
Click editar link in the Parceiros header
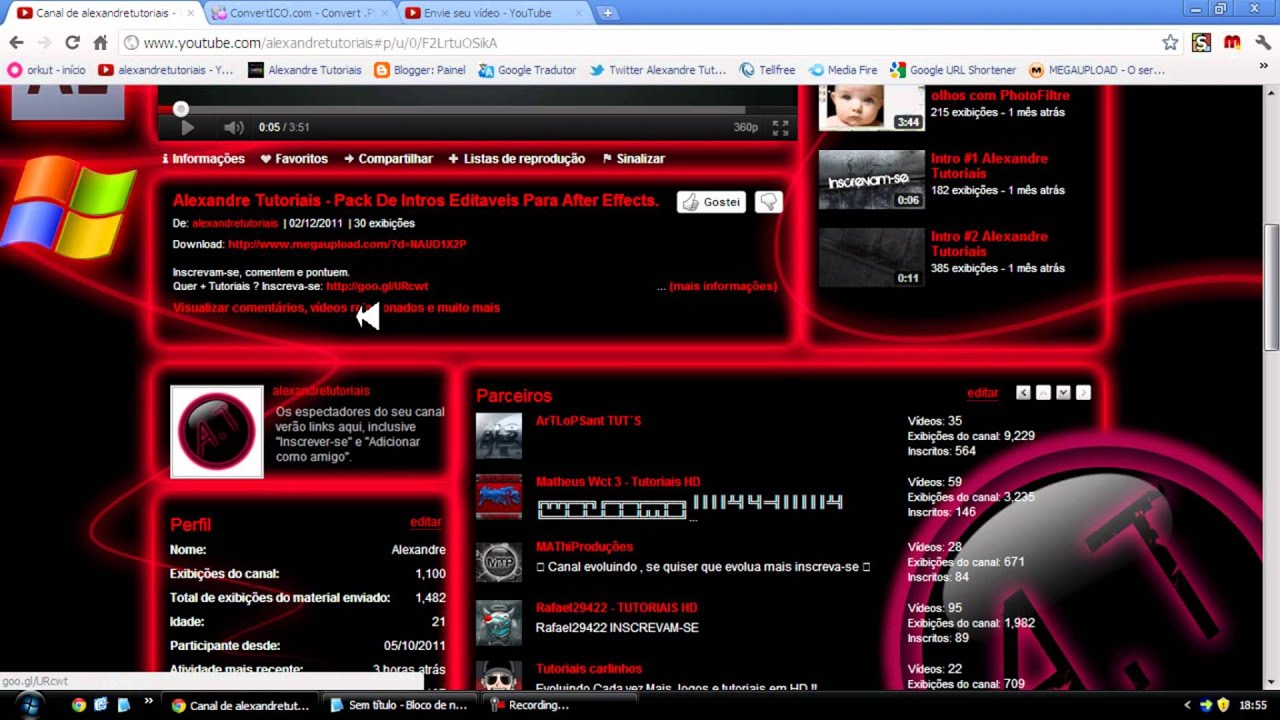tap(983, 393)
